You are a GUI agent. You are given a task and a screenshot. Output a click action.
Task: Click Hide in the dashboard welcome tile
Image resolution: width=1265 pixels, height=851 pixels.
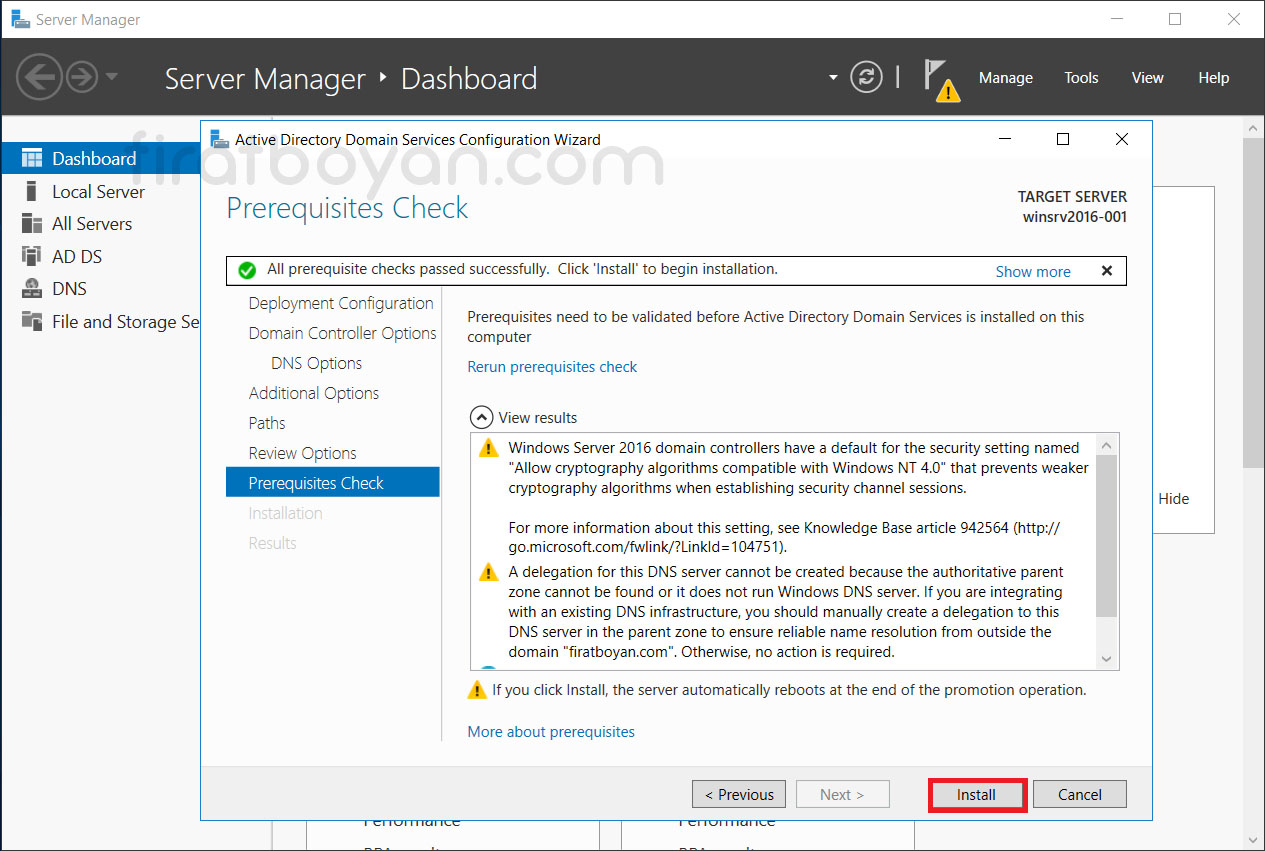pyautogui.click(x=1174, y=498)
